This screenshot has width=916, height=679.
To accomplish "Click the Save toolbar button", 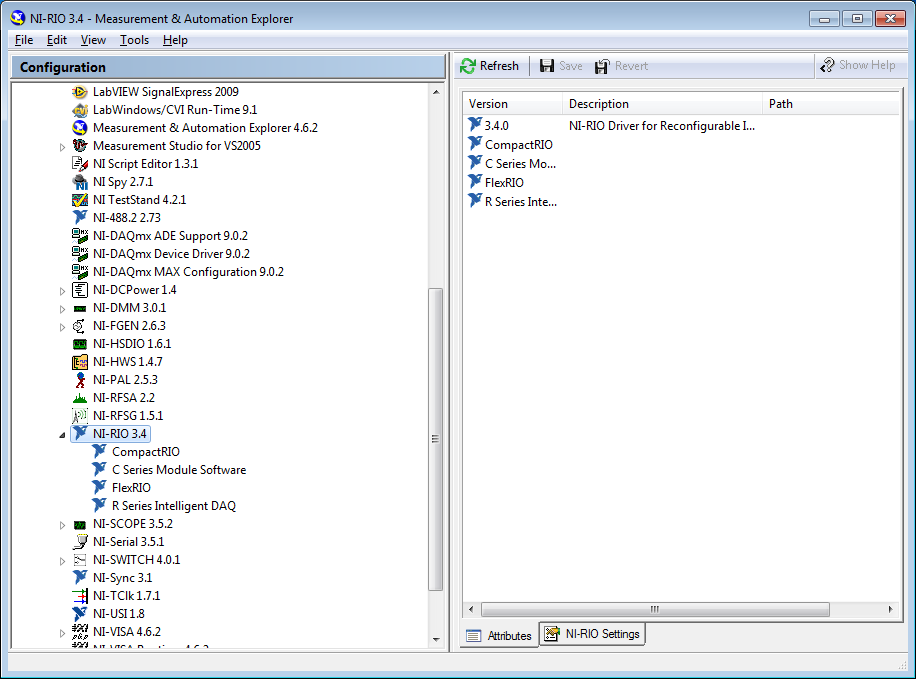I will (561, 66).
